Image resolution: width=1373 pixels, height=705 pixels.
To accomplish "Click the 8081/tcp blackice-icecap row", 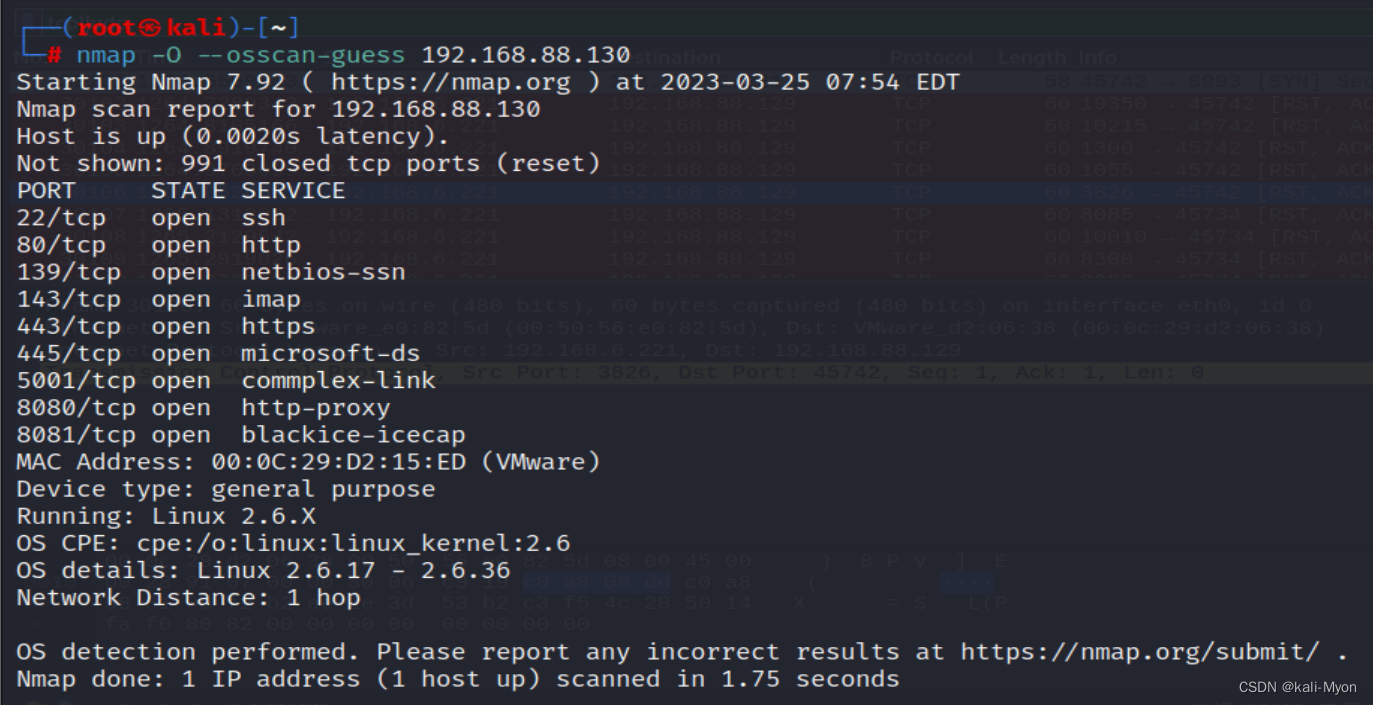I will pyautogui.click(x=240, y=435).
